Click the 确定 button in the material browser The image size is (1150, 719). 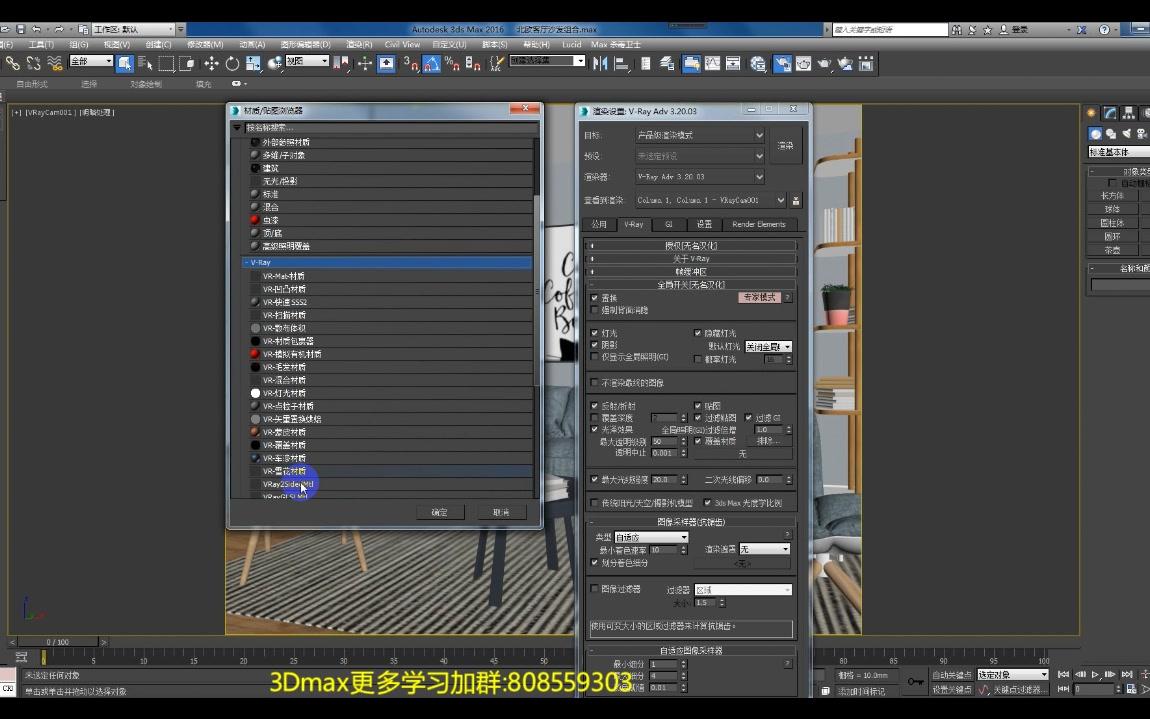pos(440,511)
